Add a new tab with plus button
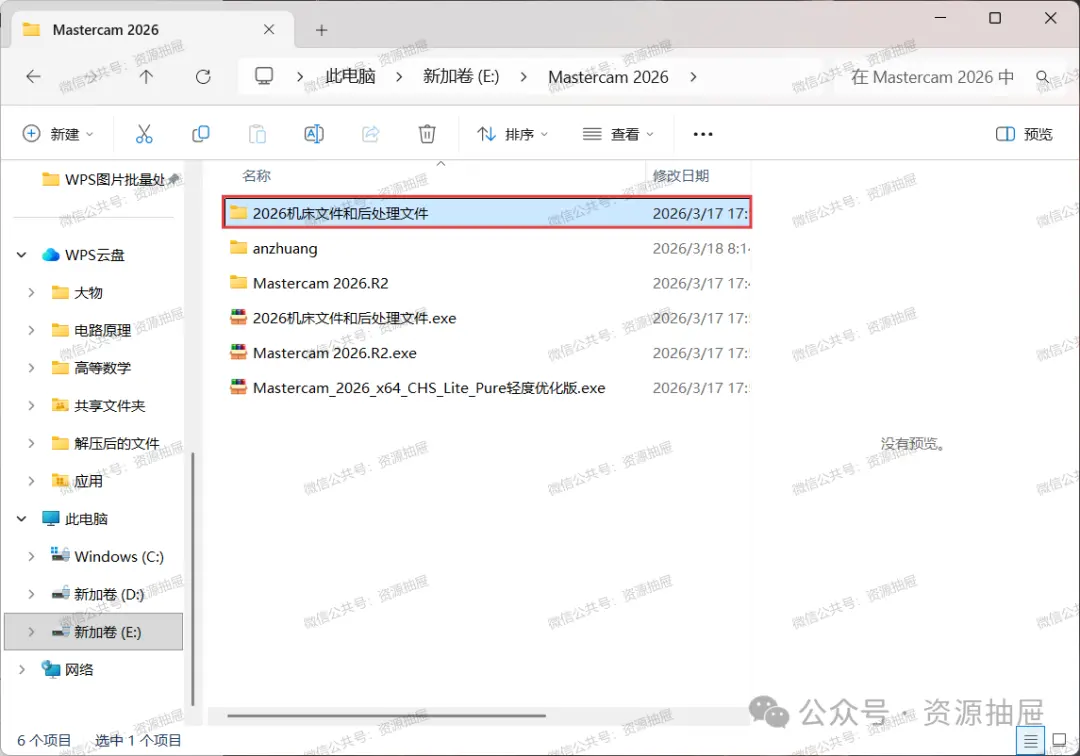 pyautogui.click(x=321, y=30)
